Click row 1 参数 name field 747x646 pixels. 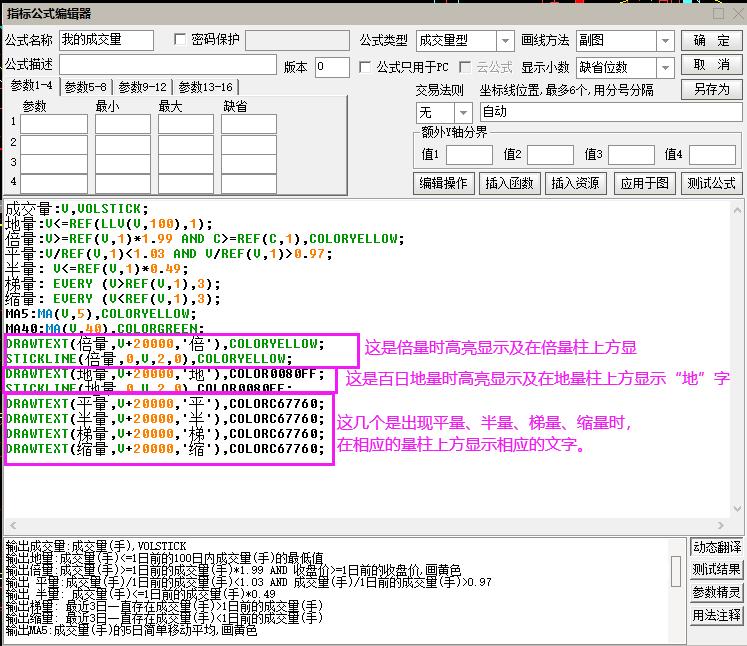[x=54, y=124]
